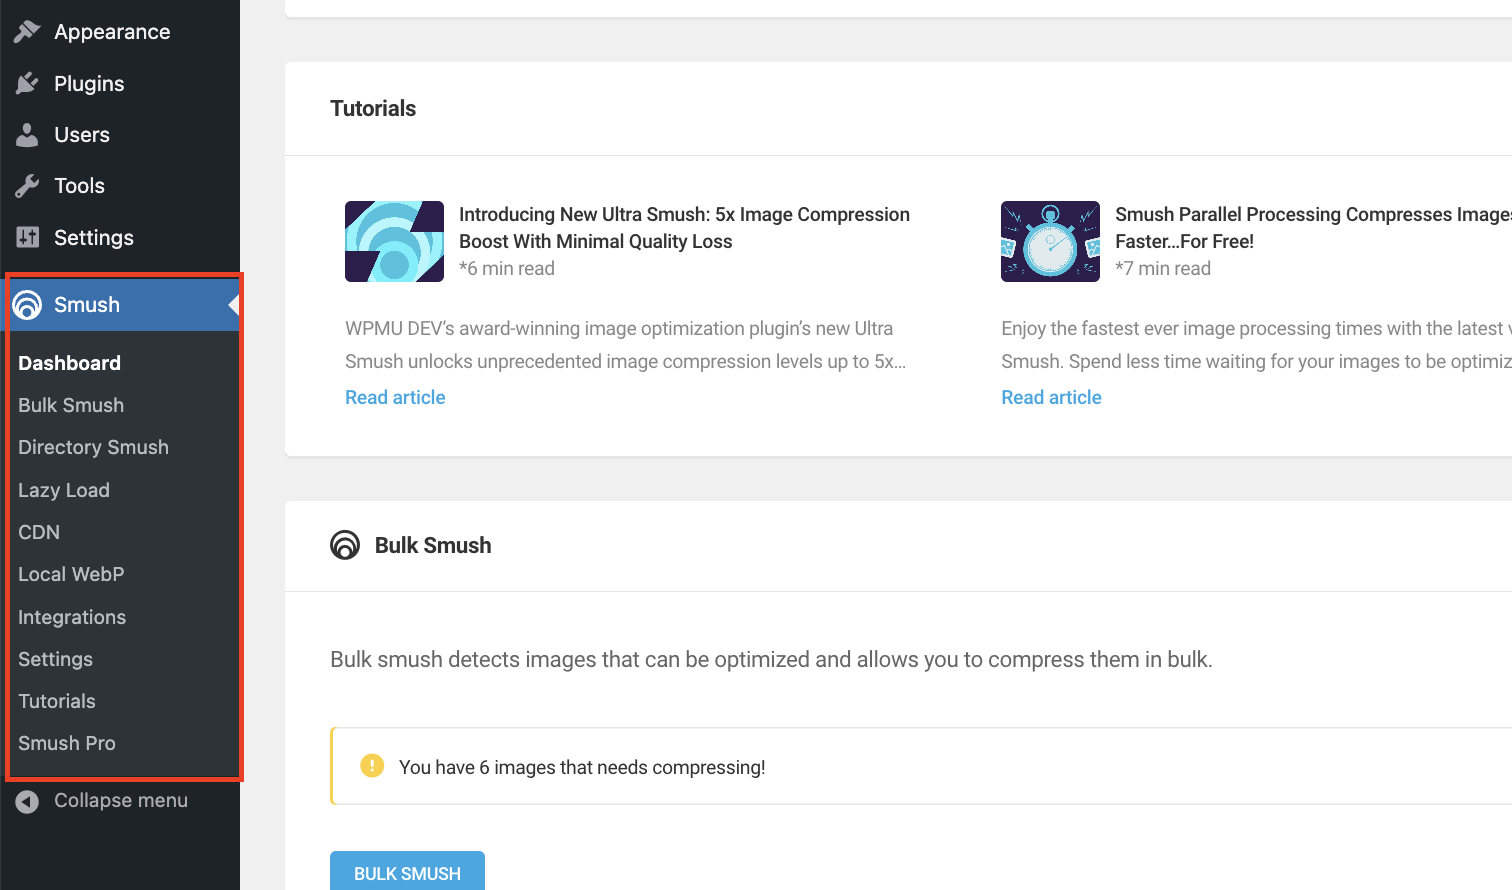This screenshot has width=1512, height=890.
Task: Click the Bulk Smush section logo icon
Action: 345,545
